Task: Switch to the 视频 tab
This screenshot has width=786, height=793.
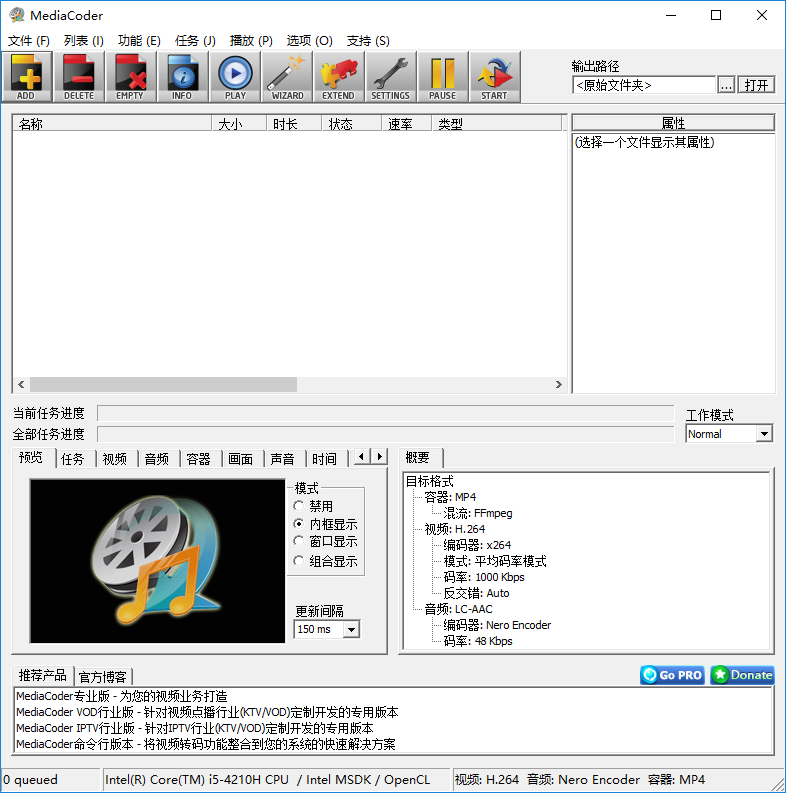Action: [x=115, y=459]
